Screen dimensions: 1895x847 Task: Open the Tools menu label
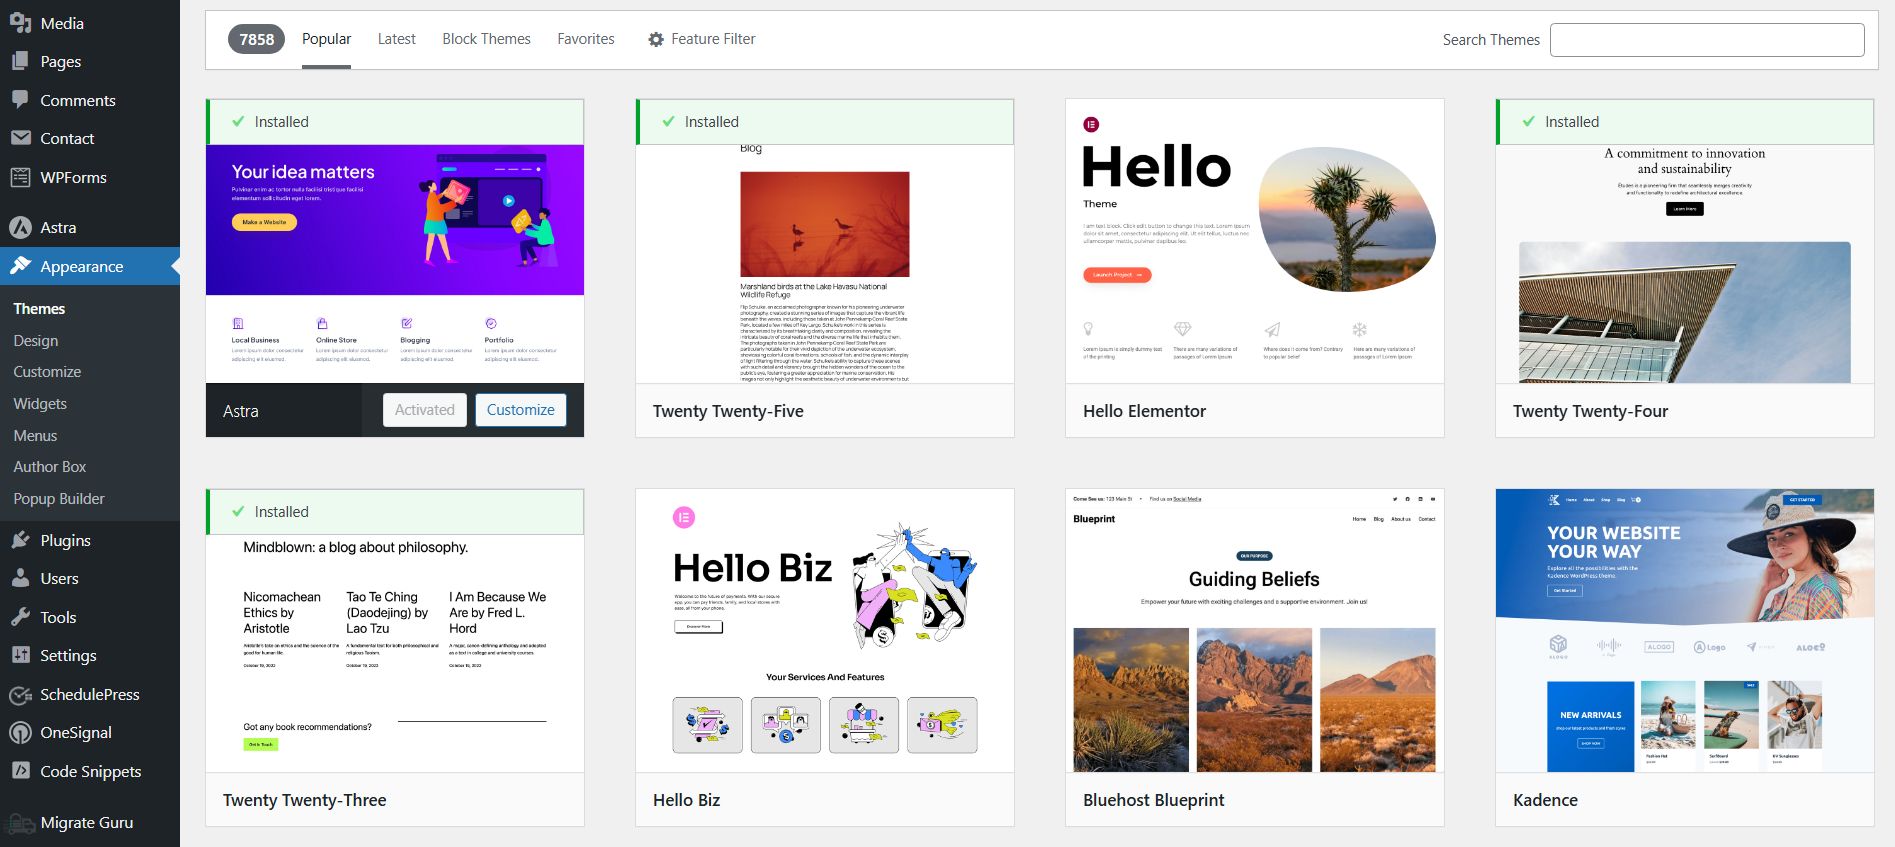[58, 617]
